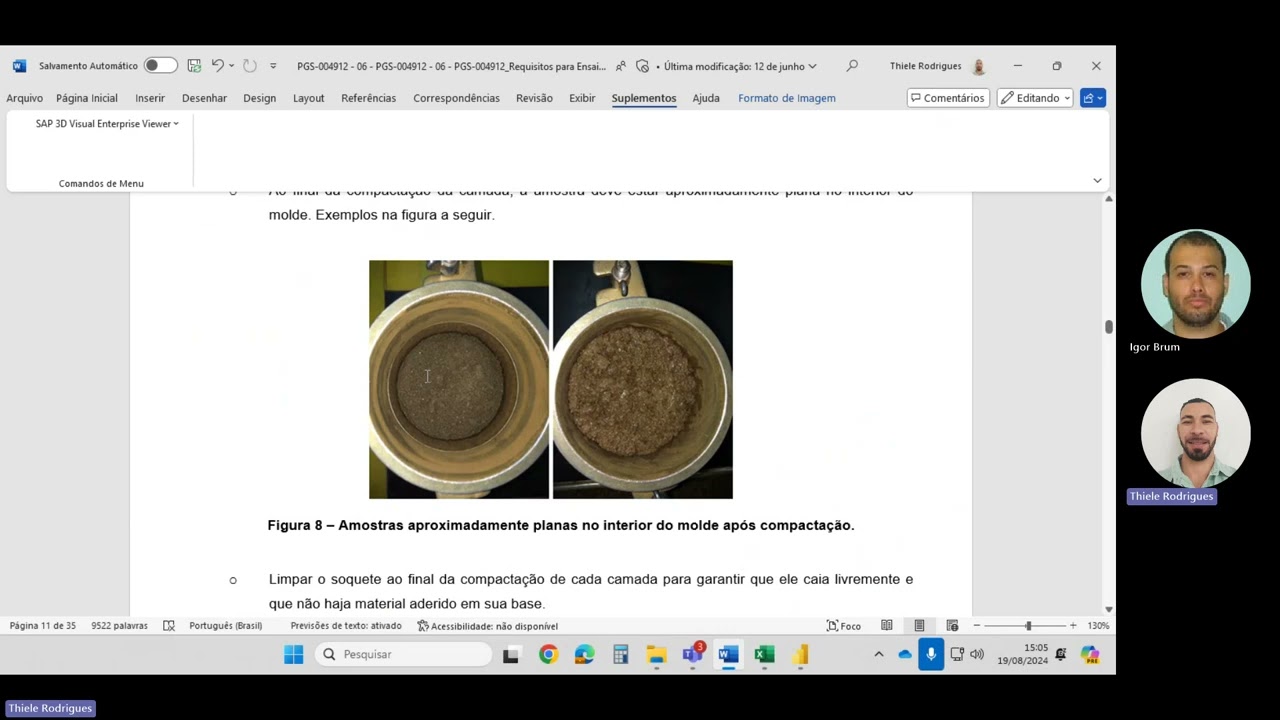The image size is (1280, 720).
Task: Open Power BI from taskbar
Action: click(800, 655)
